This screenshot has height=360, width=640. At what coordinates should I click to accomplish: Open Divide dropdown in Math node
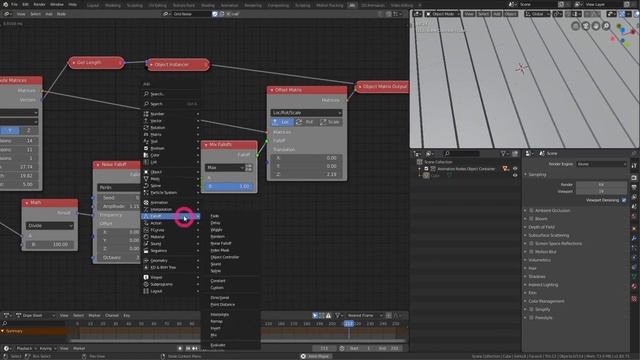click(x=50, y=226)
